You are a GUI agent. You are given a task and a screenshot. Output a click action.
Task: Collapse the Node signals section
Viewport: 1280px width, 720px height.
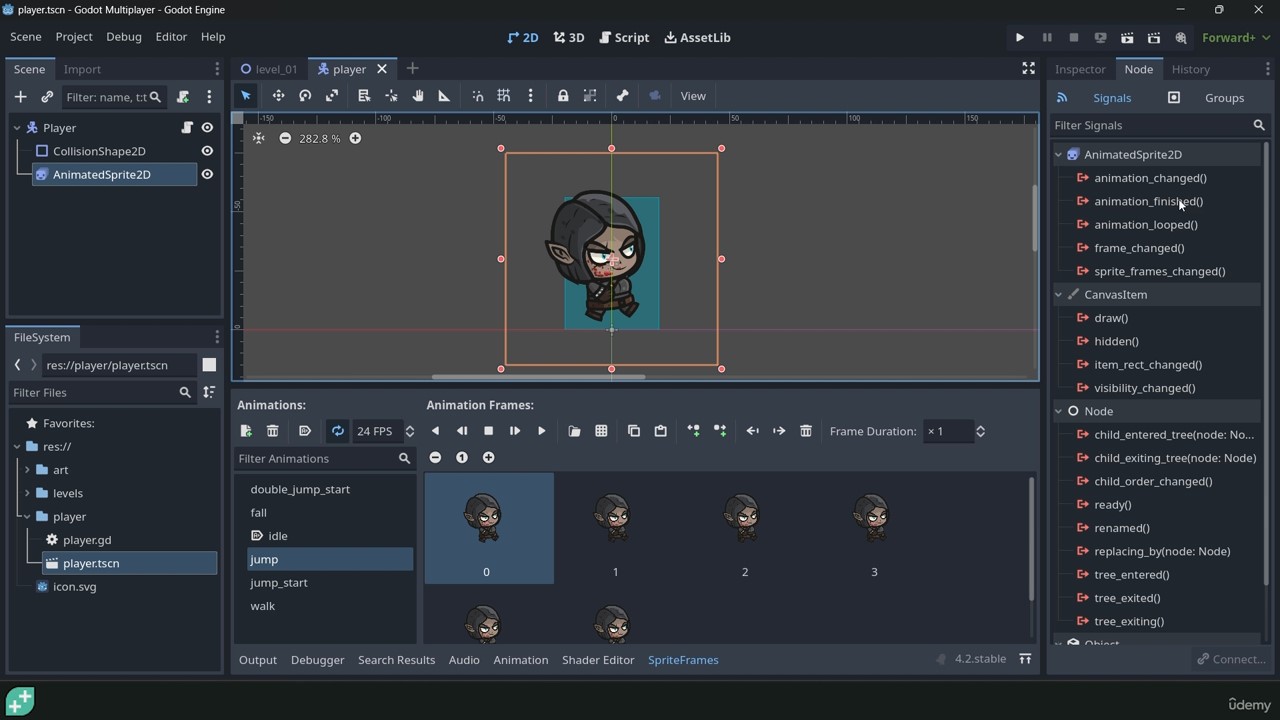click(1059, 411)
